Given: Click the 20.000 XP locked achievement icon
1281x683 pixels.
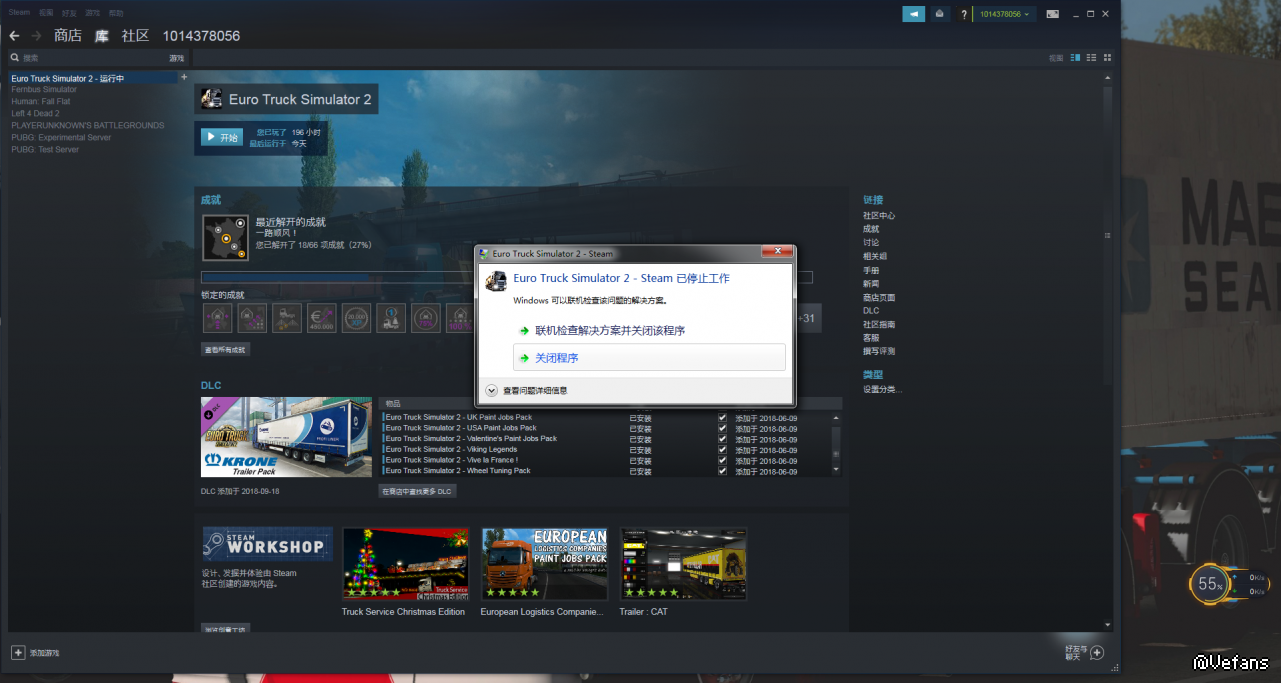Looking at the screenshot, I should pos(356,318).
